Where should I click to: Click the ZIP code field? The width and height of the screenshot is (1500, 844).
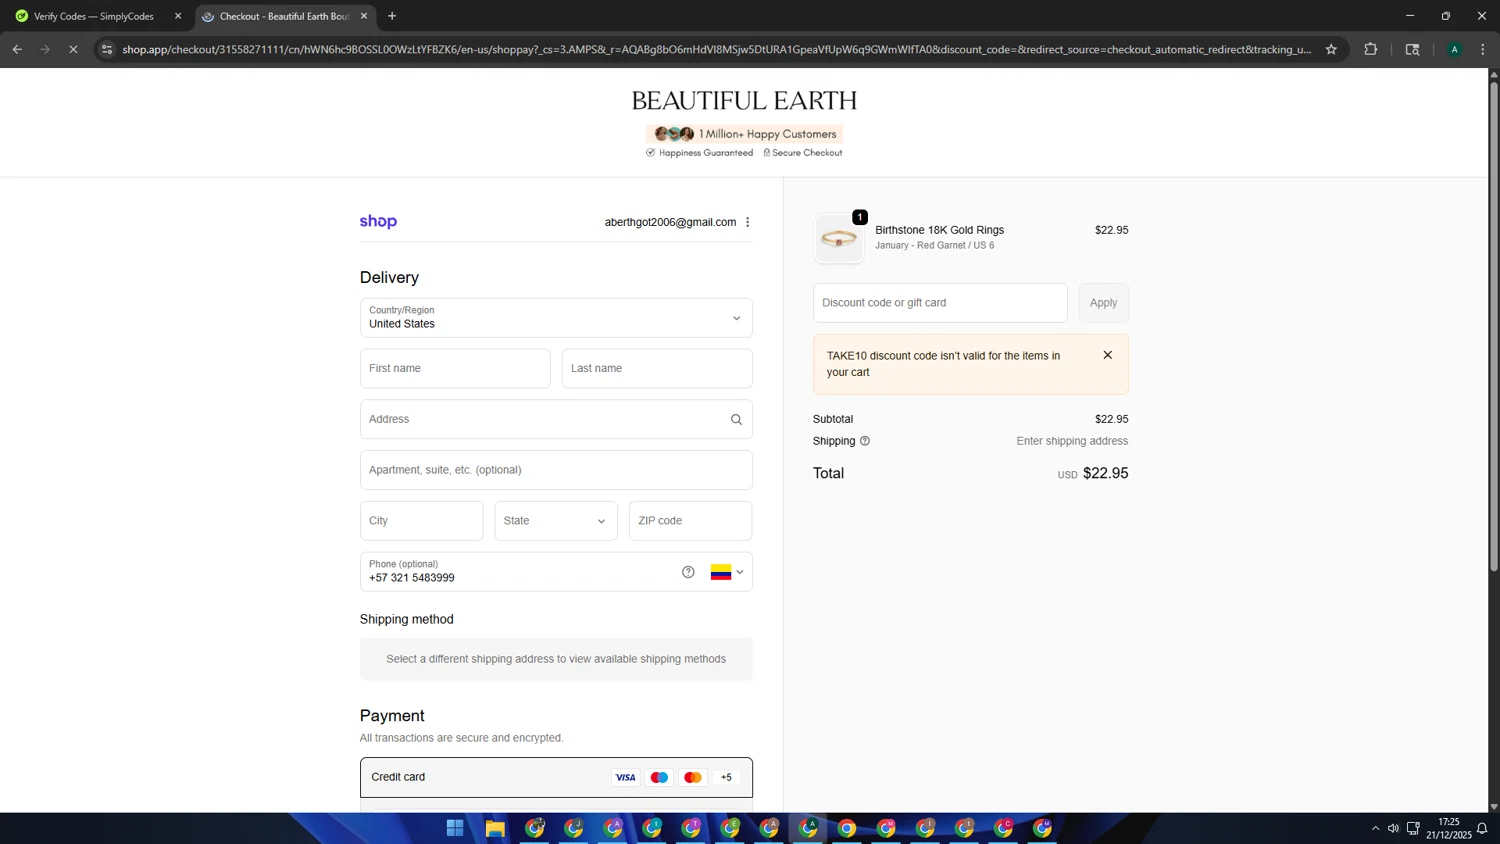click(690, 521)
